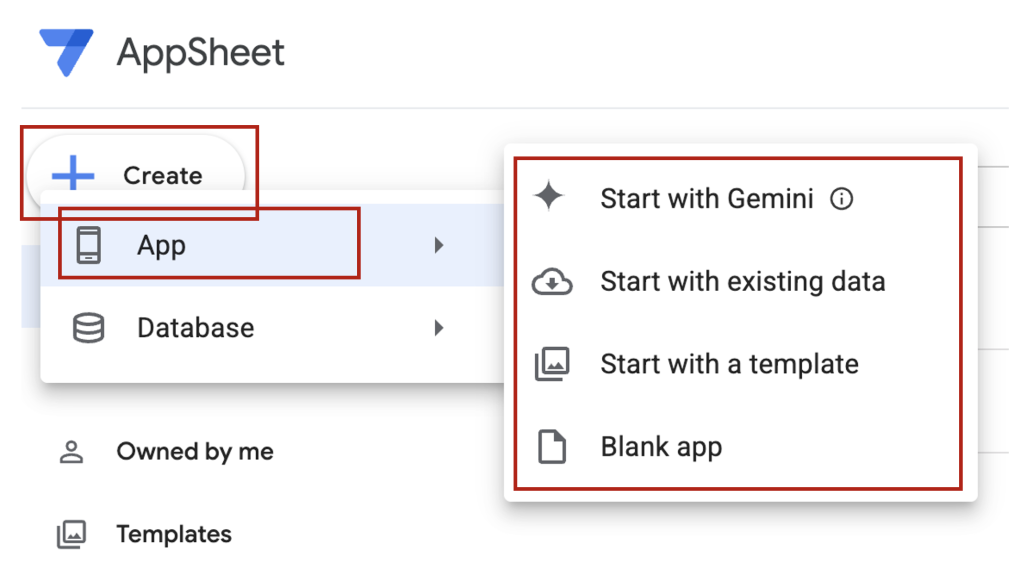
Task: Click the Gemini sparkle icon
Action: (550, 198)
